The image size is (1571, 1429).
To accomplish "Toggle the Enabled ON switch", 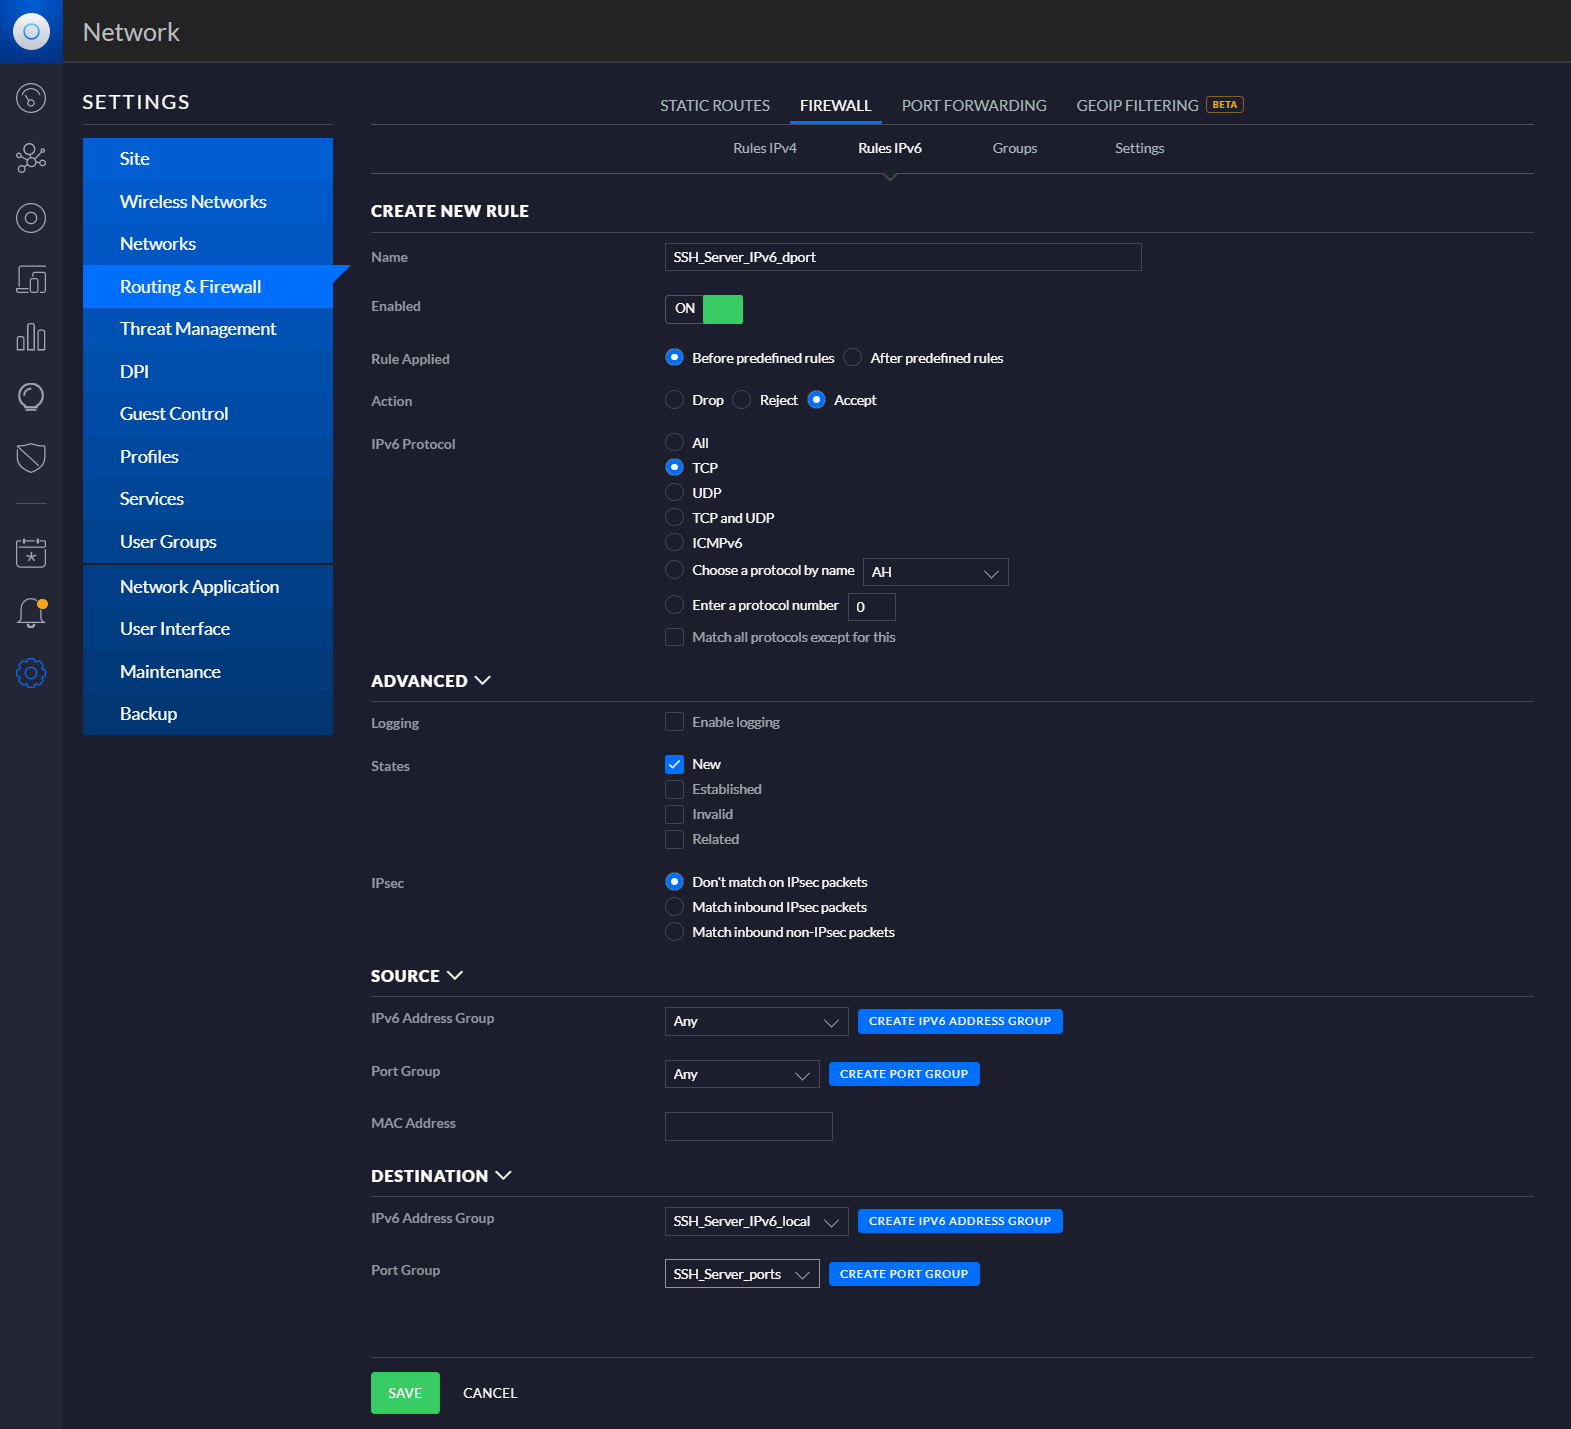I will (704, 309).
